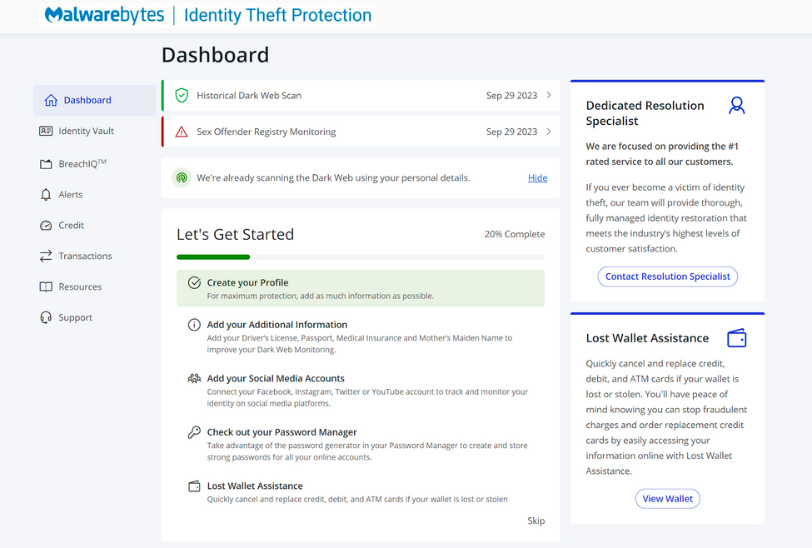The width and height of the screenshot is (812, 548).
Task: Expand Sex Offender Registry Monitoring chevron
Action: point(549,132)
